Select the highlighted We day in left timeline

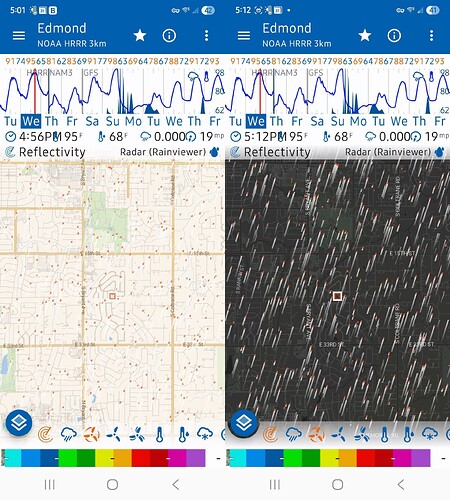(31, 121)
